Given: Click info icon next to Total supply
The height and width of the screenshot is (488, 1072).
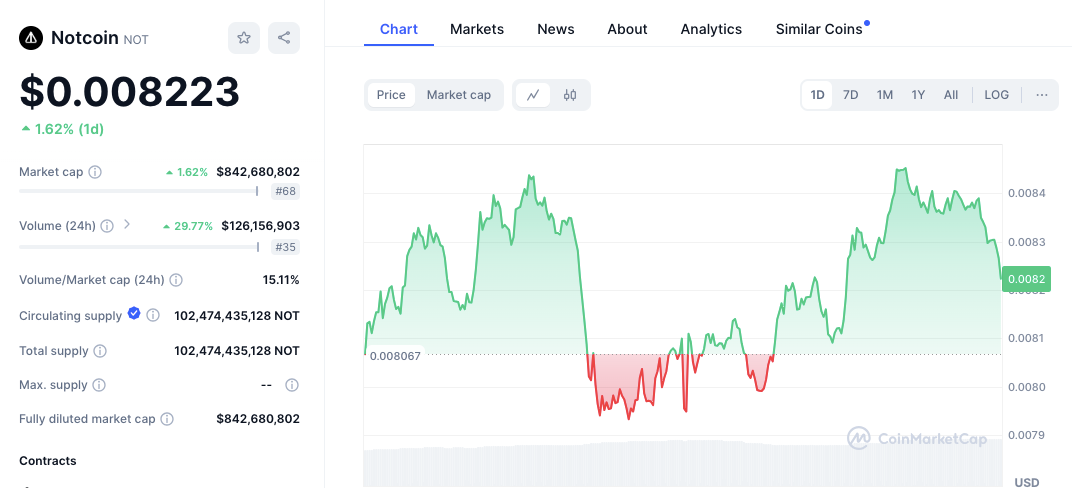Looking at the screenshot, I should tap(100, 351).
